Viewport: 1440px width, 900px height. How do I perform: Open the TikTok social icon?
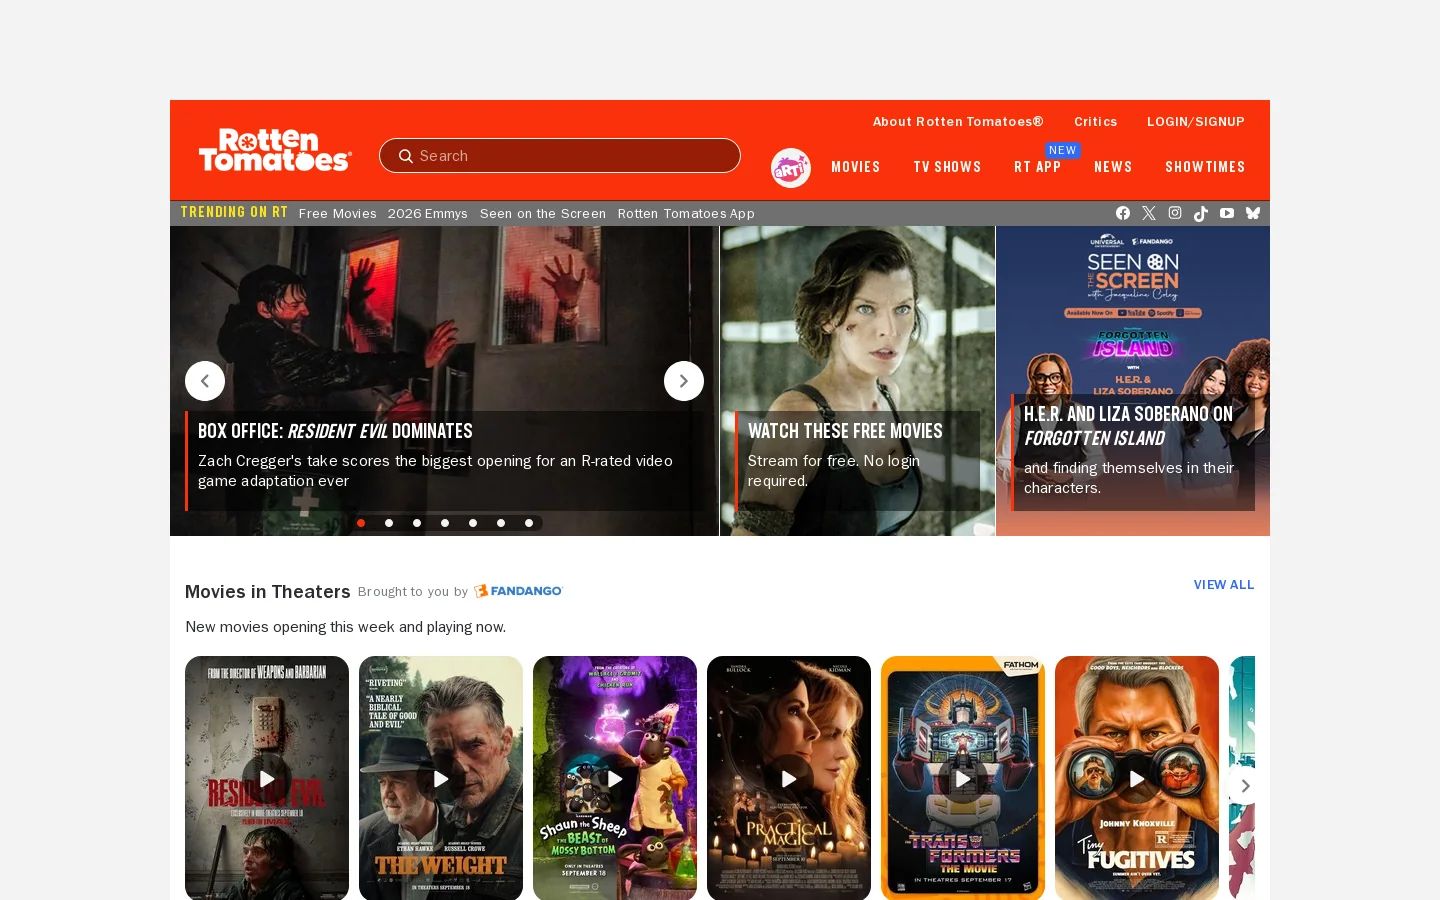point(1201,213)
